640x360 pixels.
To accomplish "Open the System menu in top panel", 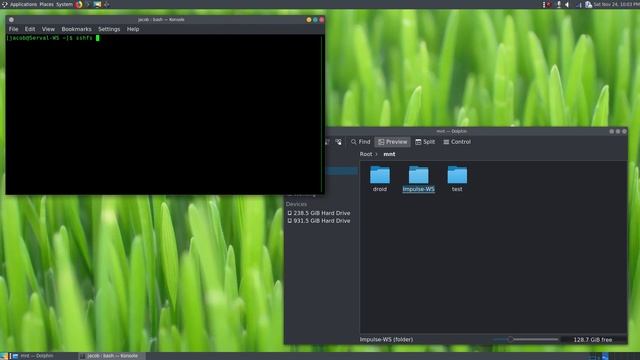I will click(x=64, y=4).
